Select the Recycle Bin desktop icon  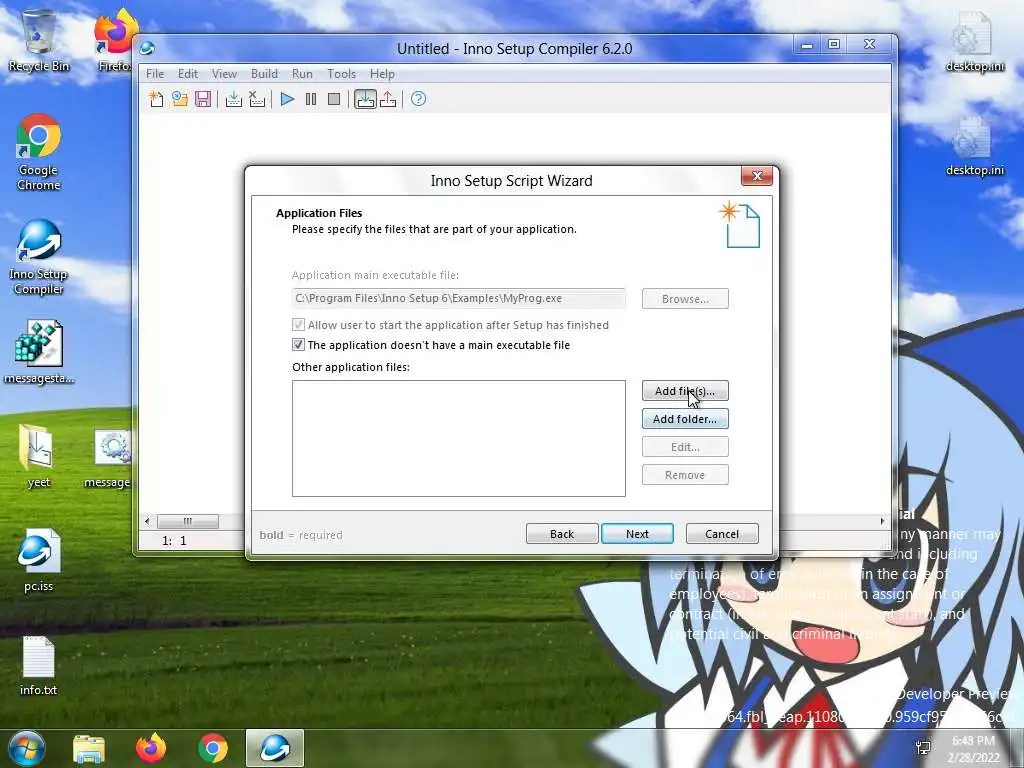[39, 40]
